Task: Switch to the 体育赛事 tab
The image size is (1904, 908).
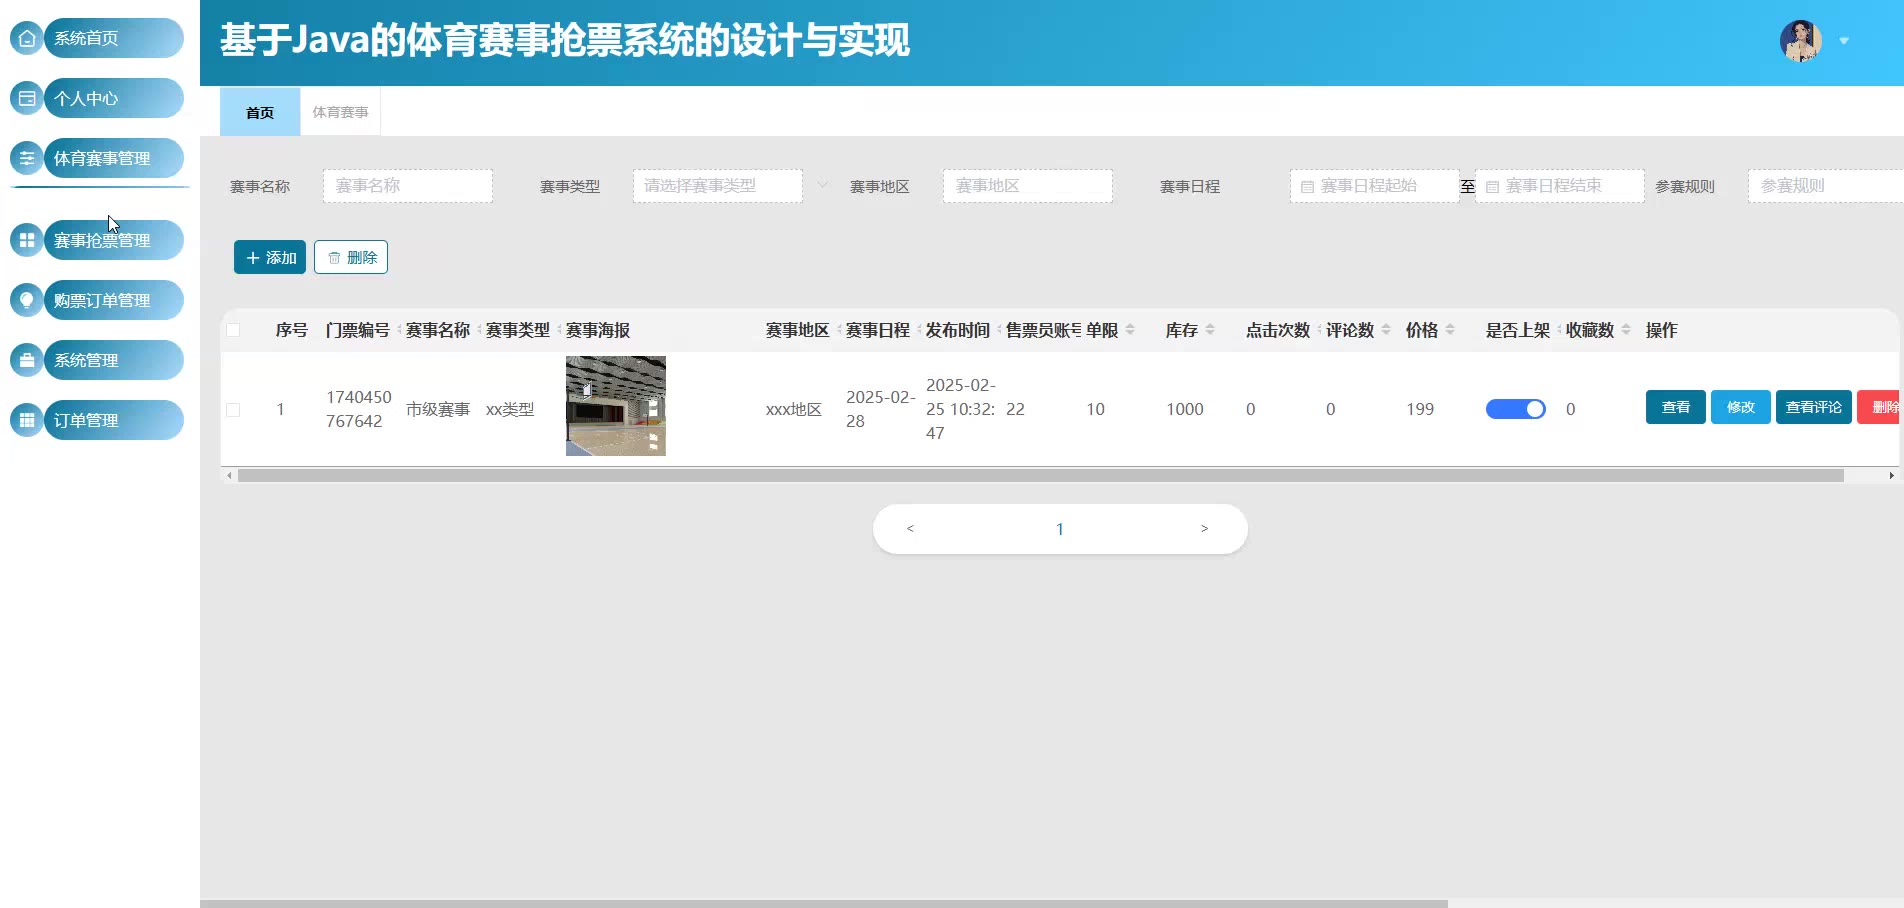Action: click(x=340, y=112)
